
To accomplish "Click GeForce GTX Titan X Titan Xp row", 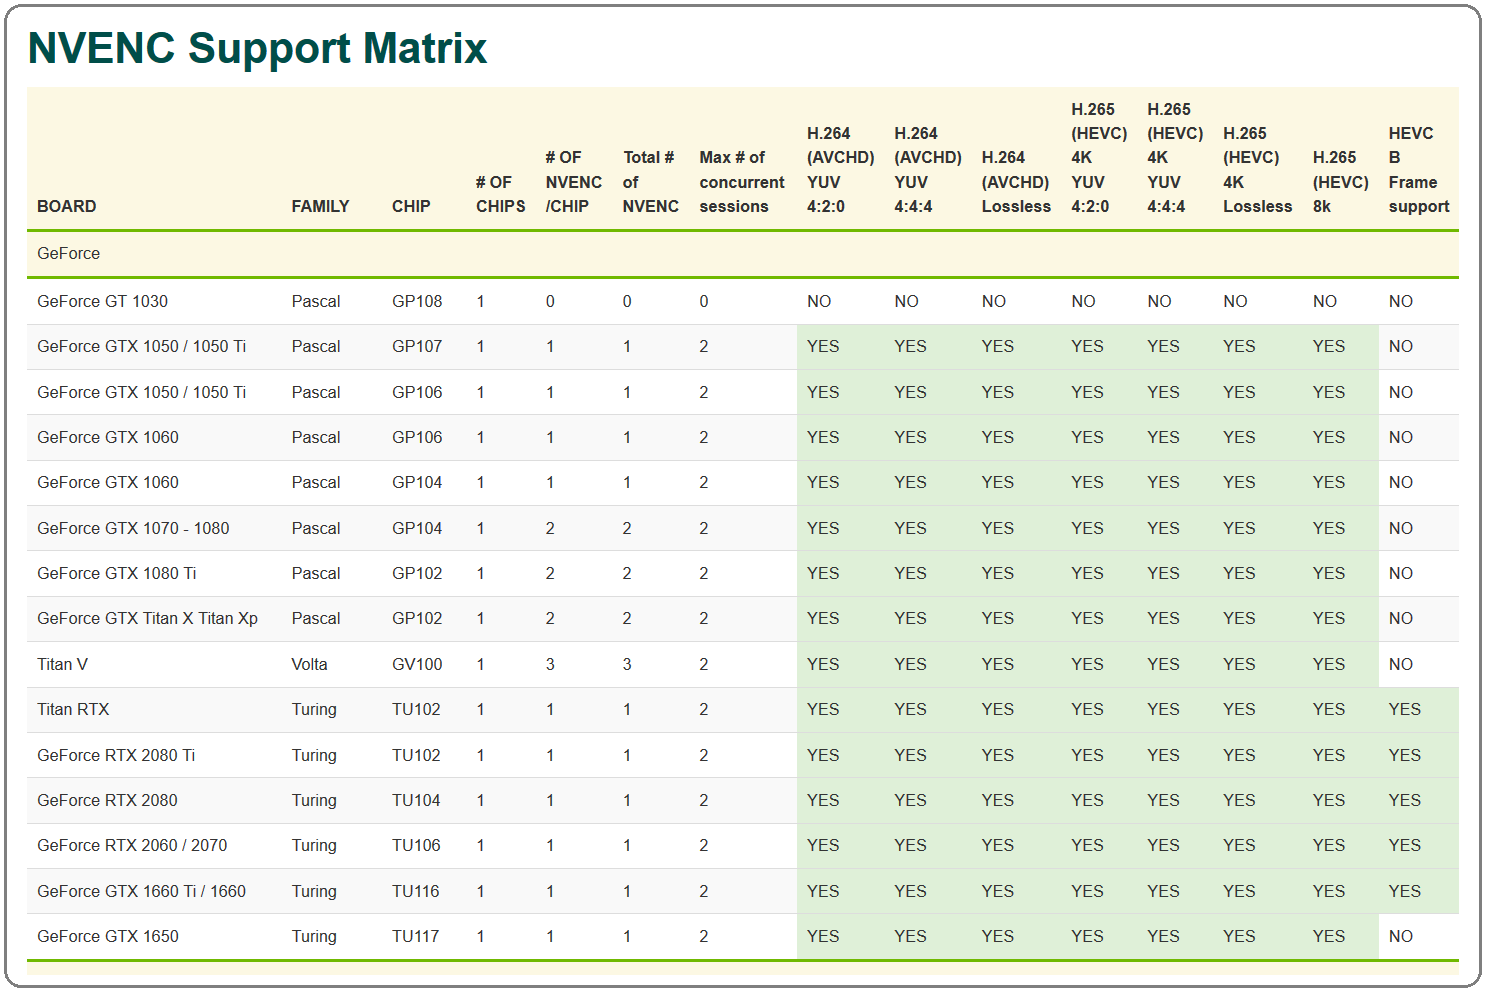I will pos(742,619).
